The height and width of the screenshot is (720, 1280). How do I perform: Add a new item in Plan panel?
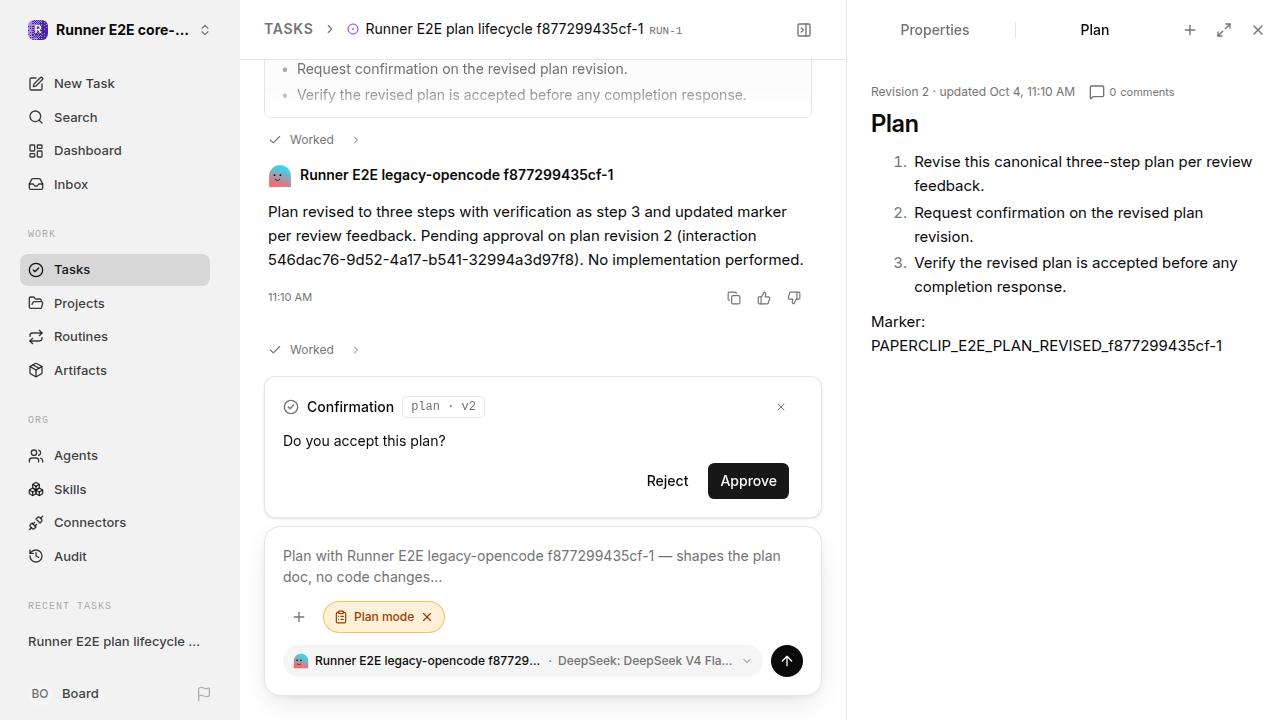(x=1190, y=30)
